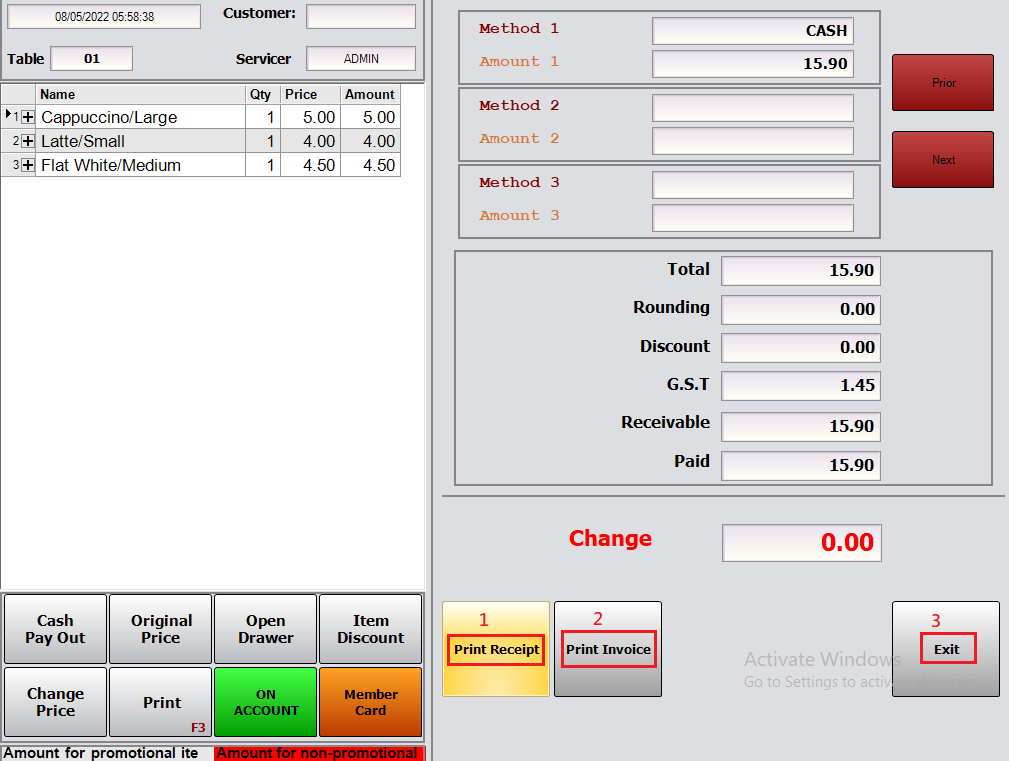This screenshot has height=761, width=1009.
Task: Click the Open Drawer button
Action: [266, 628]
